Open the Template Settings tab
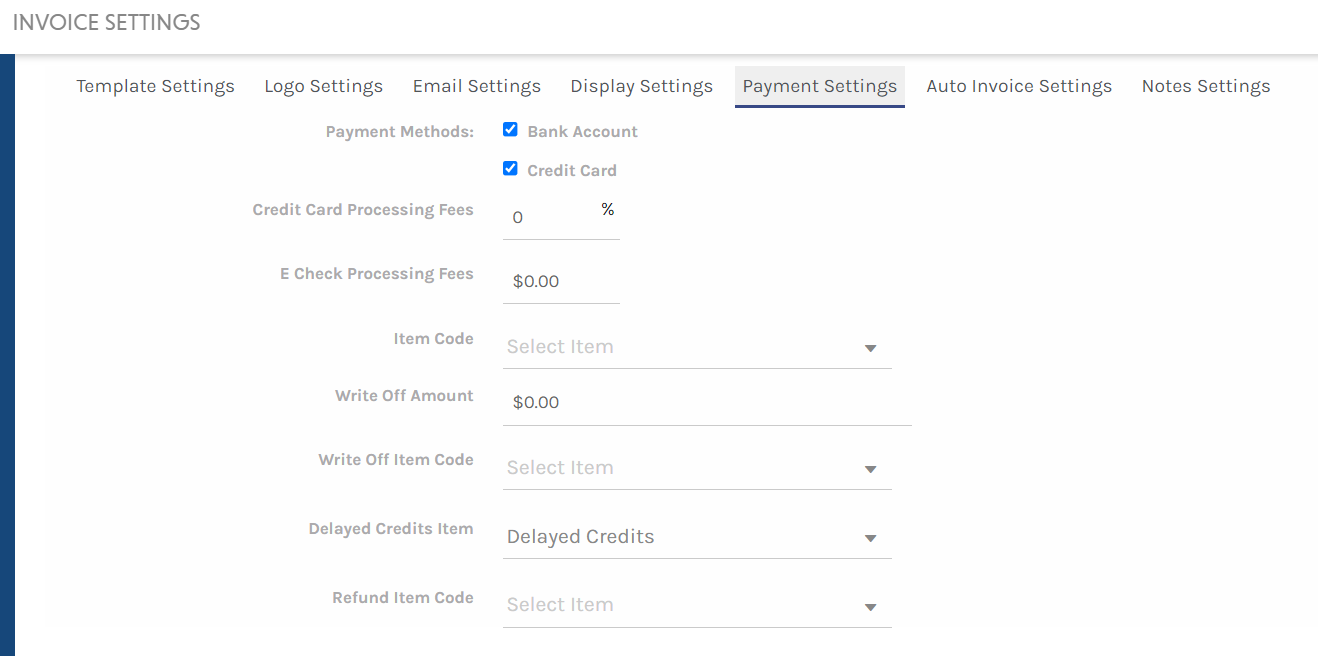This screenshot has height=656, width=1318. (155, 86)
